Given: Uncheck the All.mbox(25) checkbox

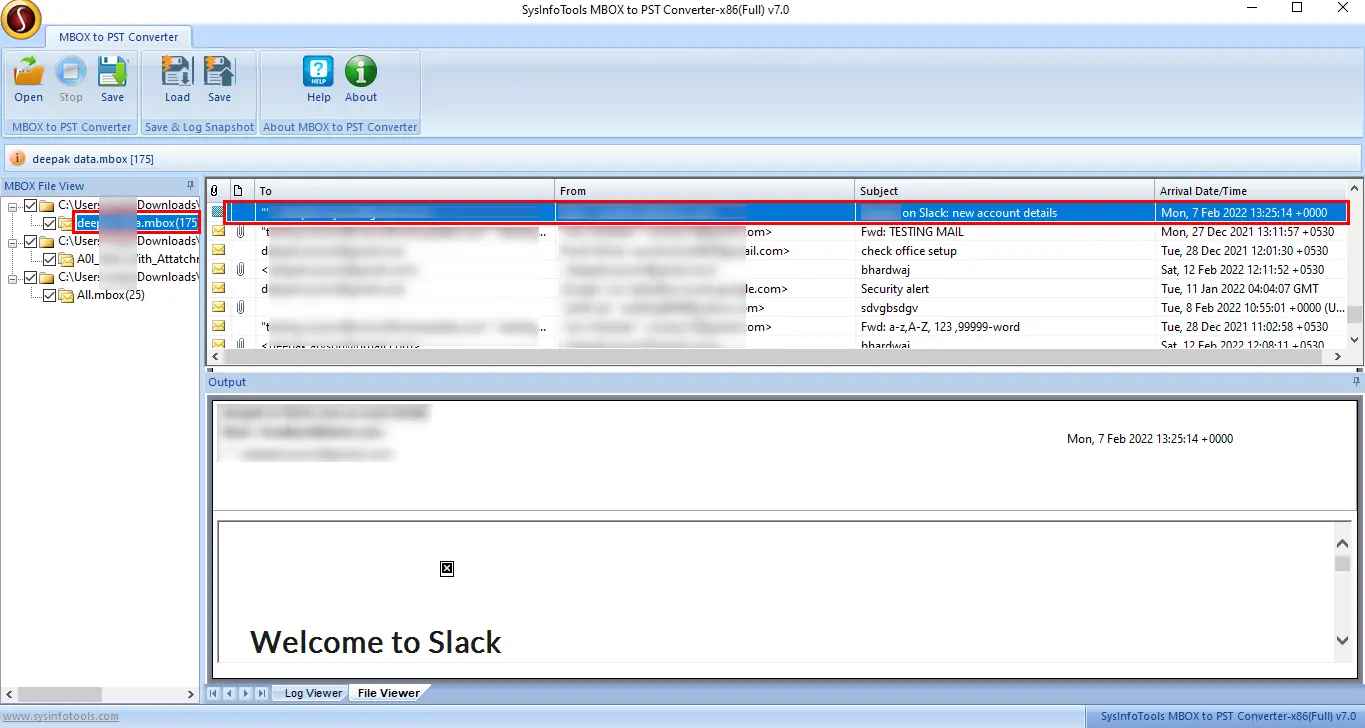Looking at the screenshot, I should (x=50, y=295).
